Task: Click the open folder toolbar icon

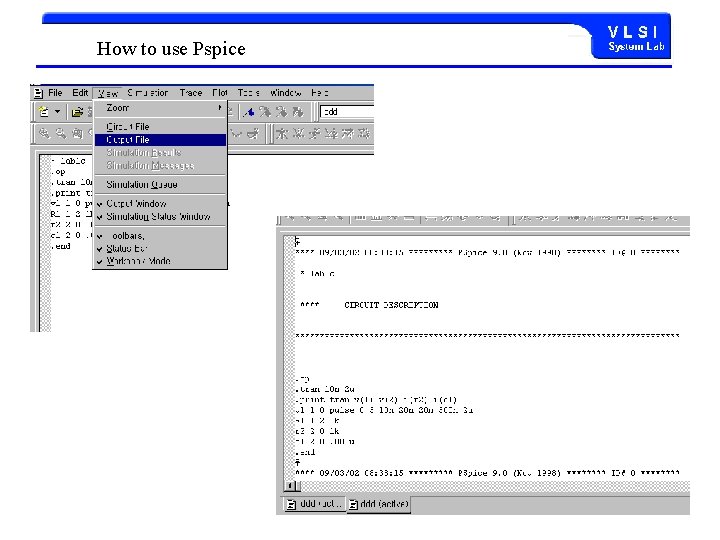Action: click(77, 112)
